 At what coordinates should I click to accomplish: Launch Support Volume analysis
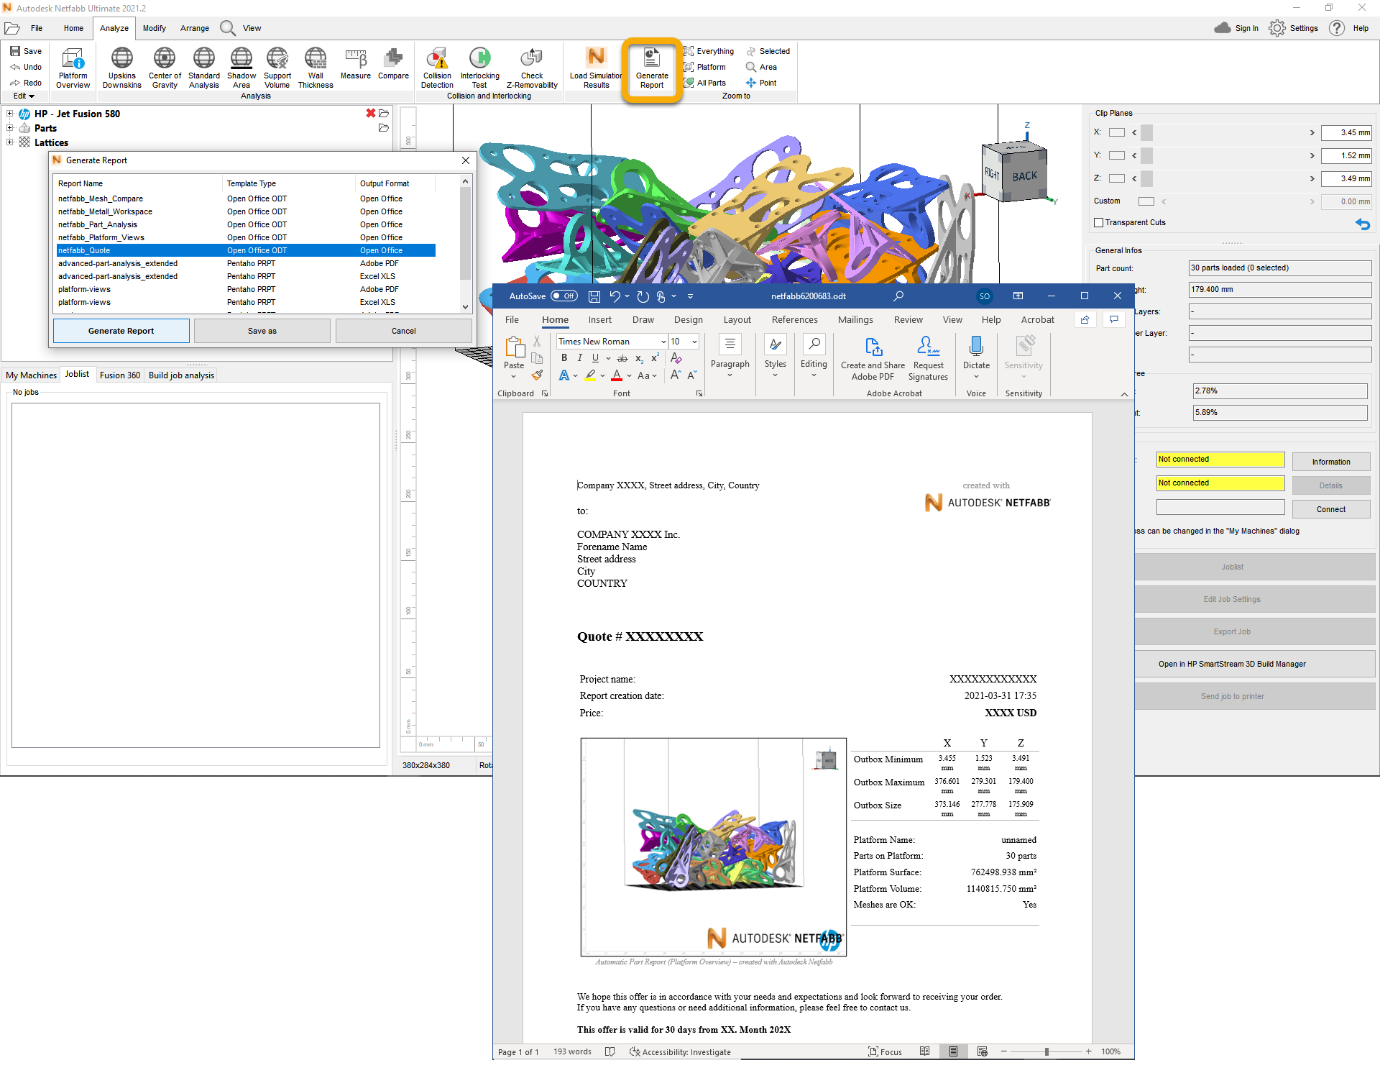pos(277,68)
